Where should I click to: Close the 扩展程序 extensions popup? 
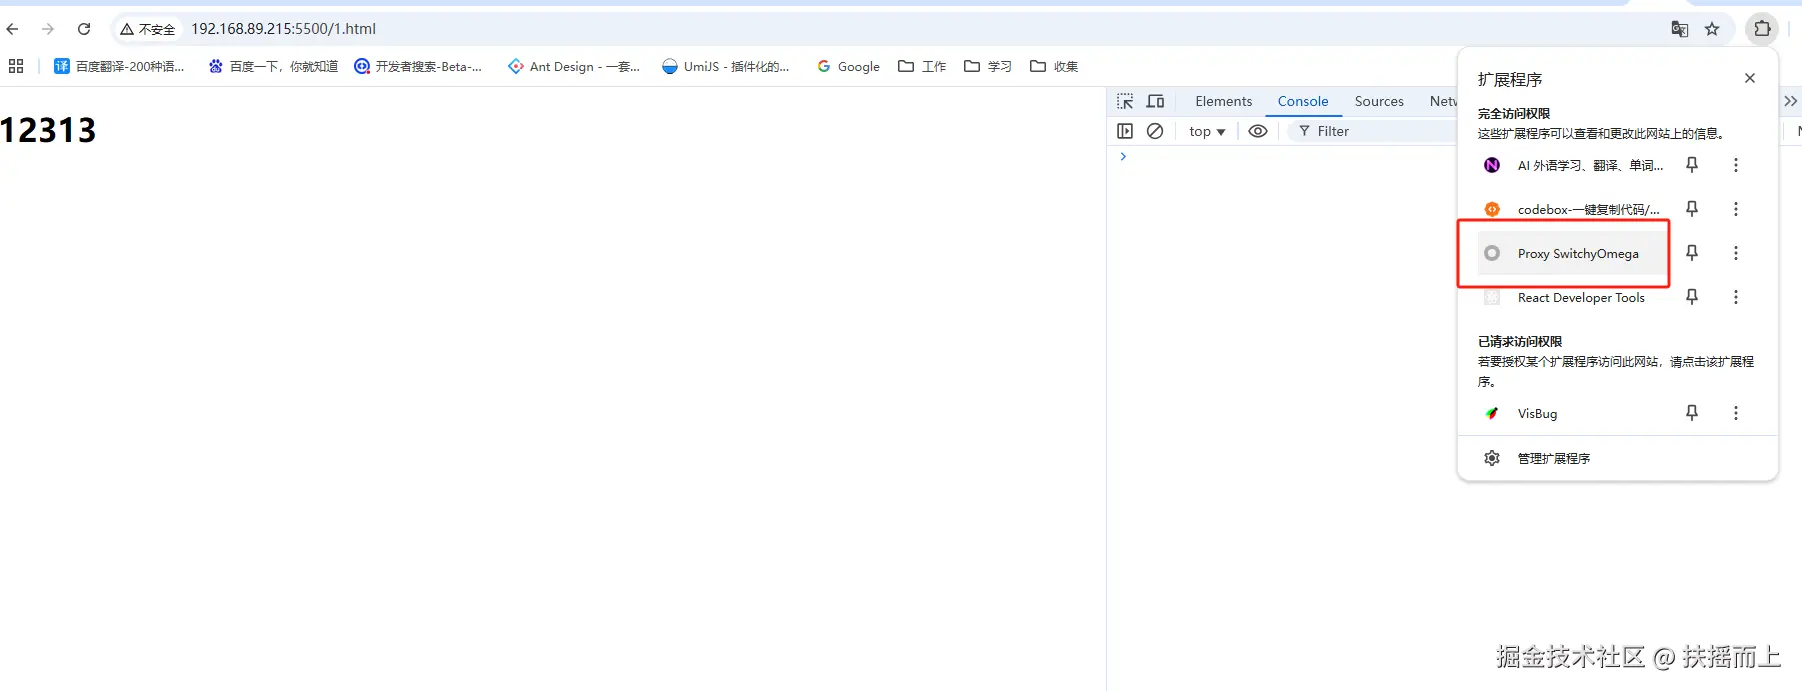pos(1750,78)
